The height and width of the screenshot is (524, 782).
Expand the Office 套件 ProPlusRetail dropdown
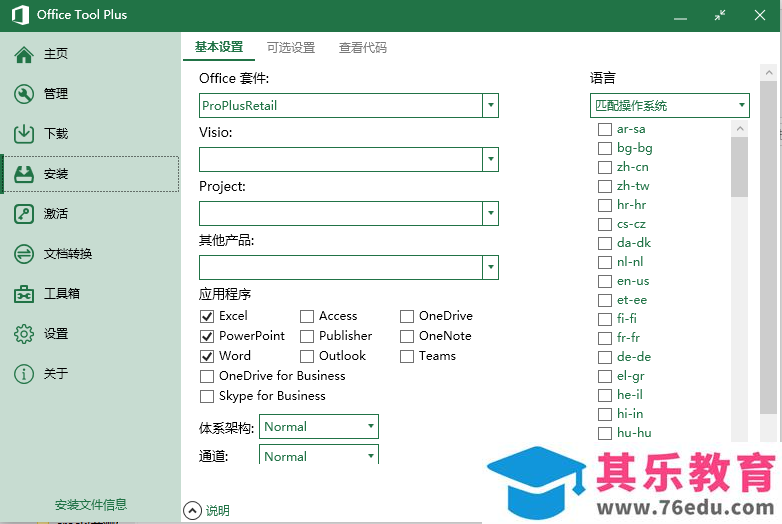(x=491, y=105)
